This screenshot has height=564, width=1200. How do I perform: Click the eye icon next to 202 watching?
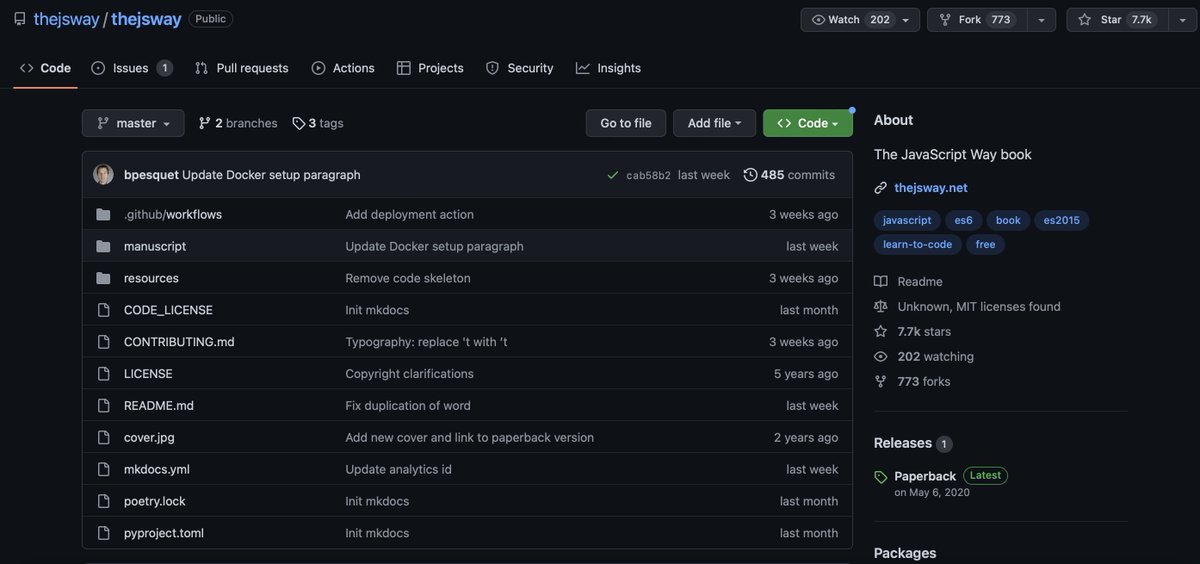pos(881,357)
